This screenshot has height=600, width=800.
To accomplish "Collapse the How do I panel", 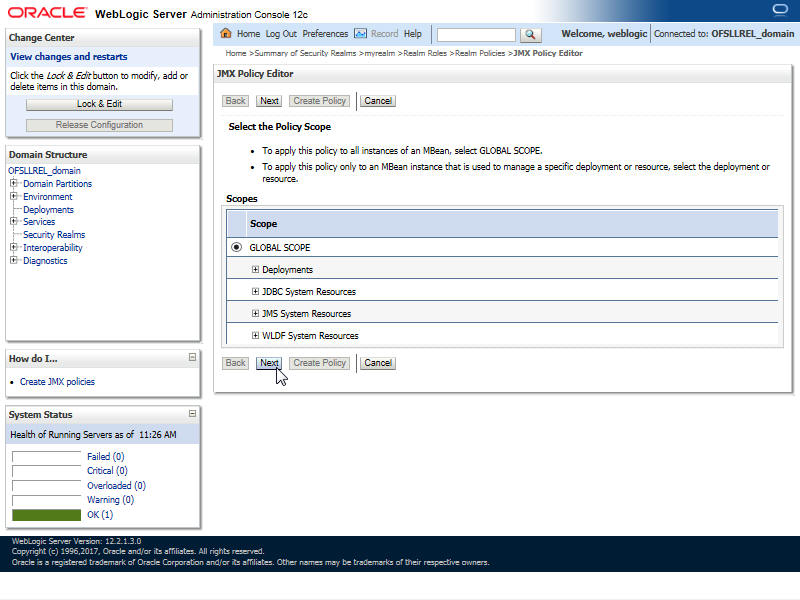I will click(192, 357).
